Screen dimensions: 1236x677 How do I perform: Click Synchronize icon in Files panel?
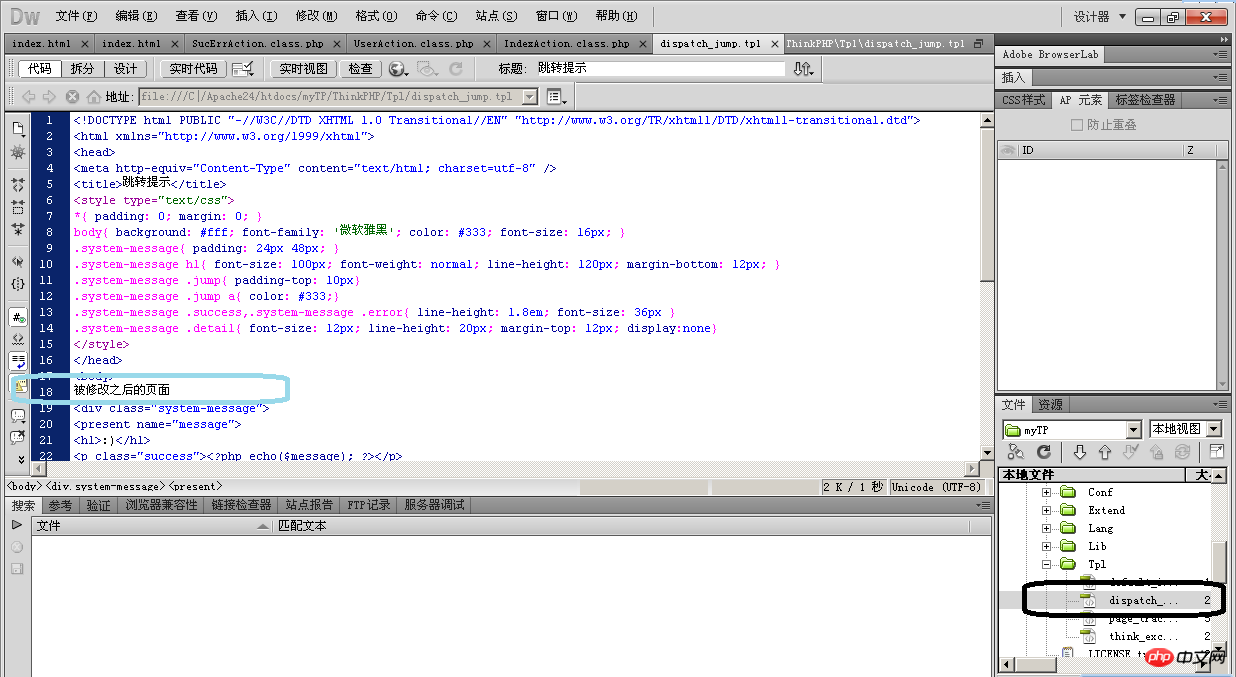pyautogui.click(x=1183, y=452)
